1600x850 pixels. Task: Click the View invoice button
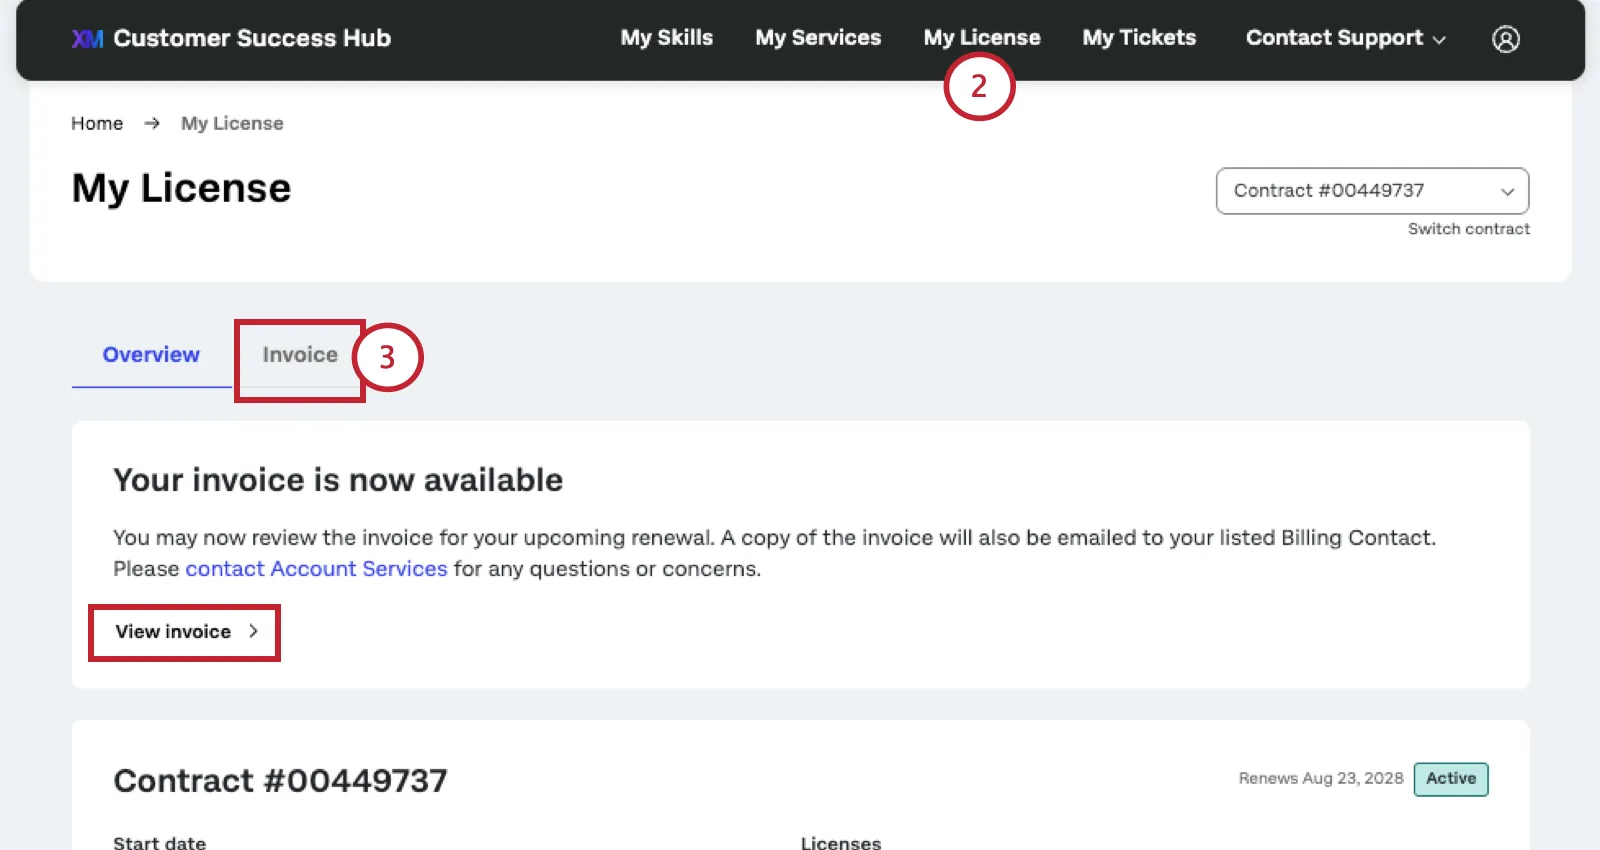tap(185, 632)
